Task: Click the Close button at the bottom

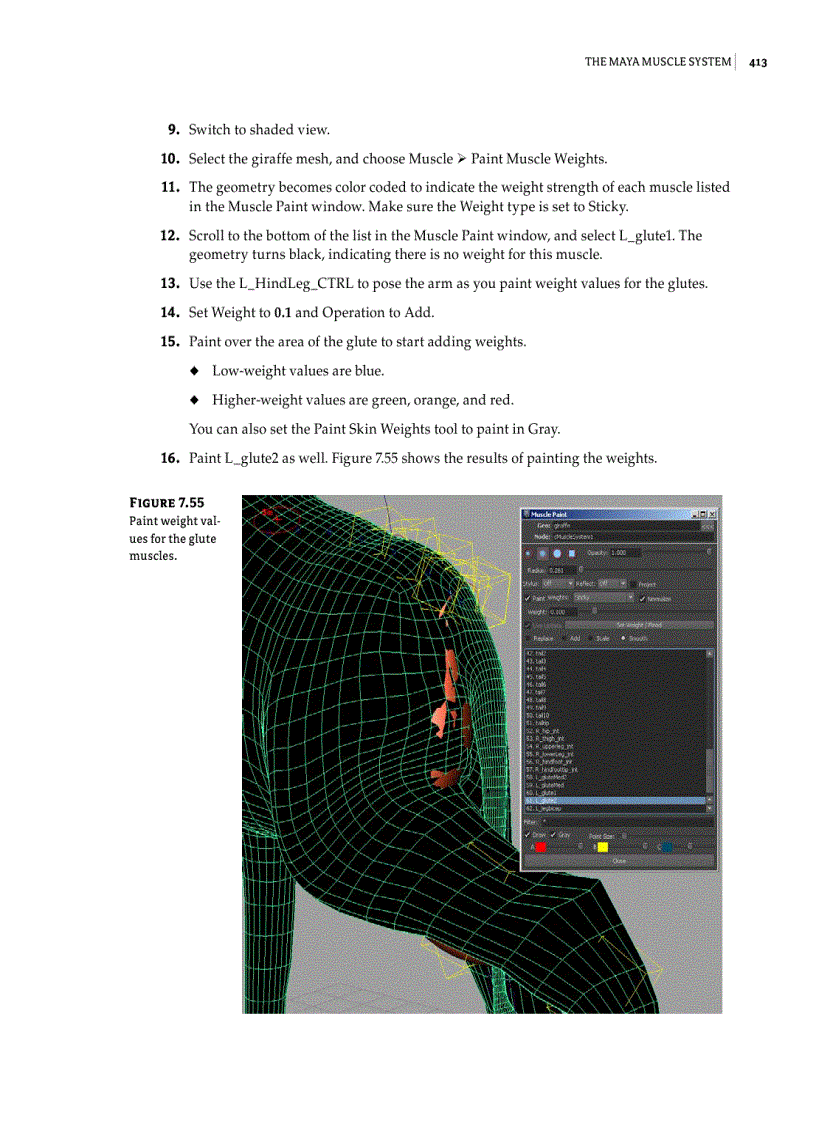Action: pyautogui.click(x=618, y=861)
